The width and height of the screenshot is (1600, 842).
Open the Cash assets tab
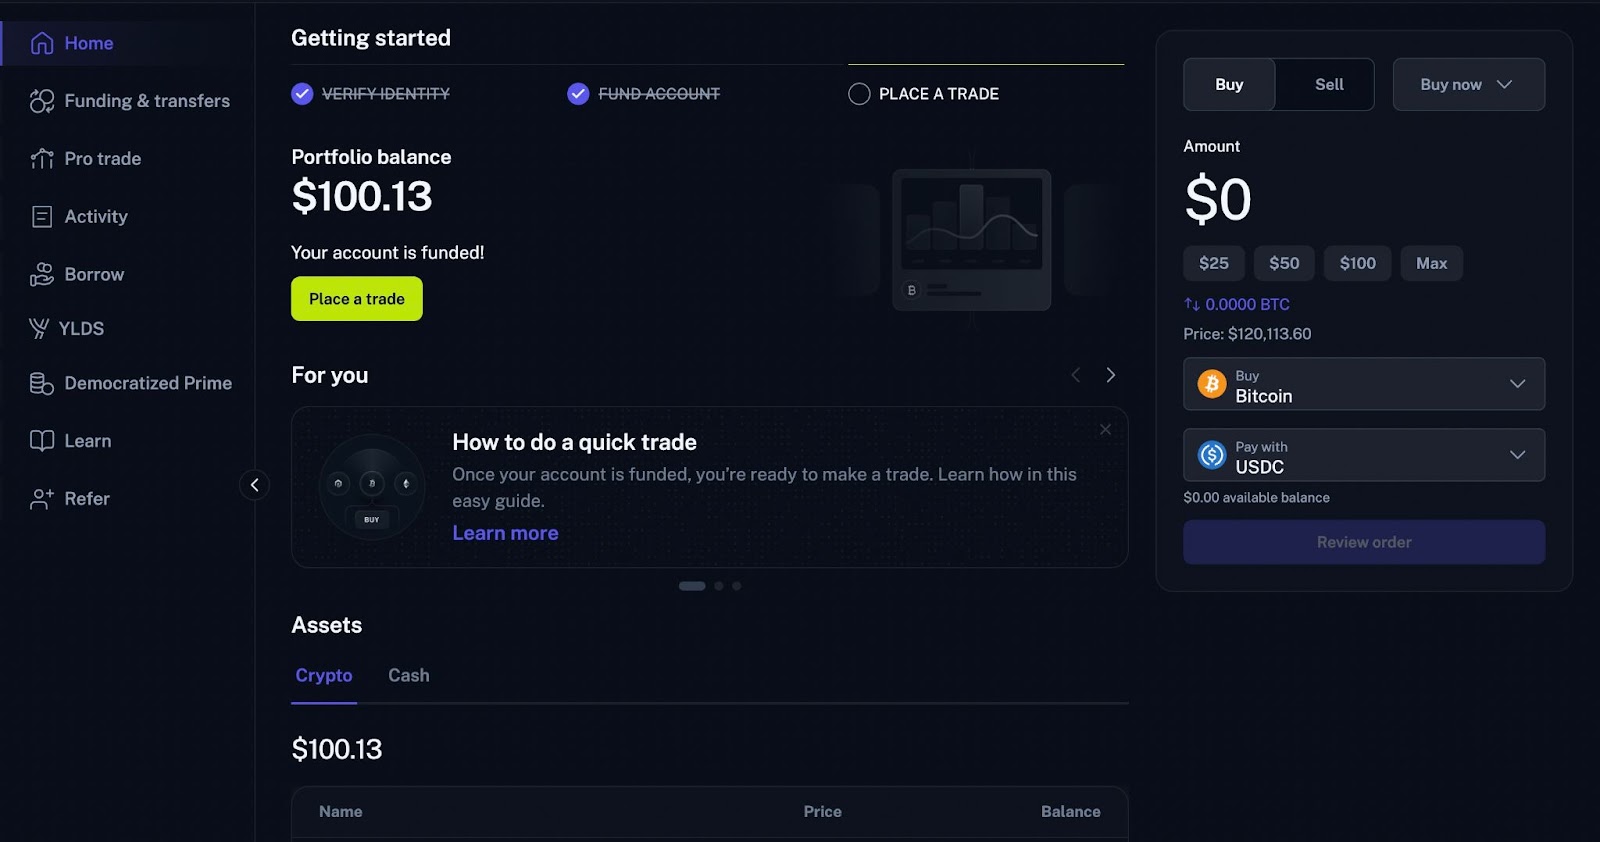coord(408,675)
